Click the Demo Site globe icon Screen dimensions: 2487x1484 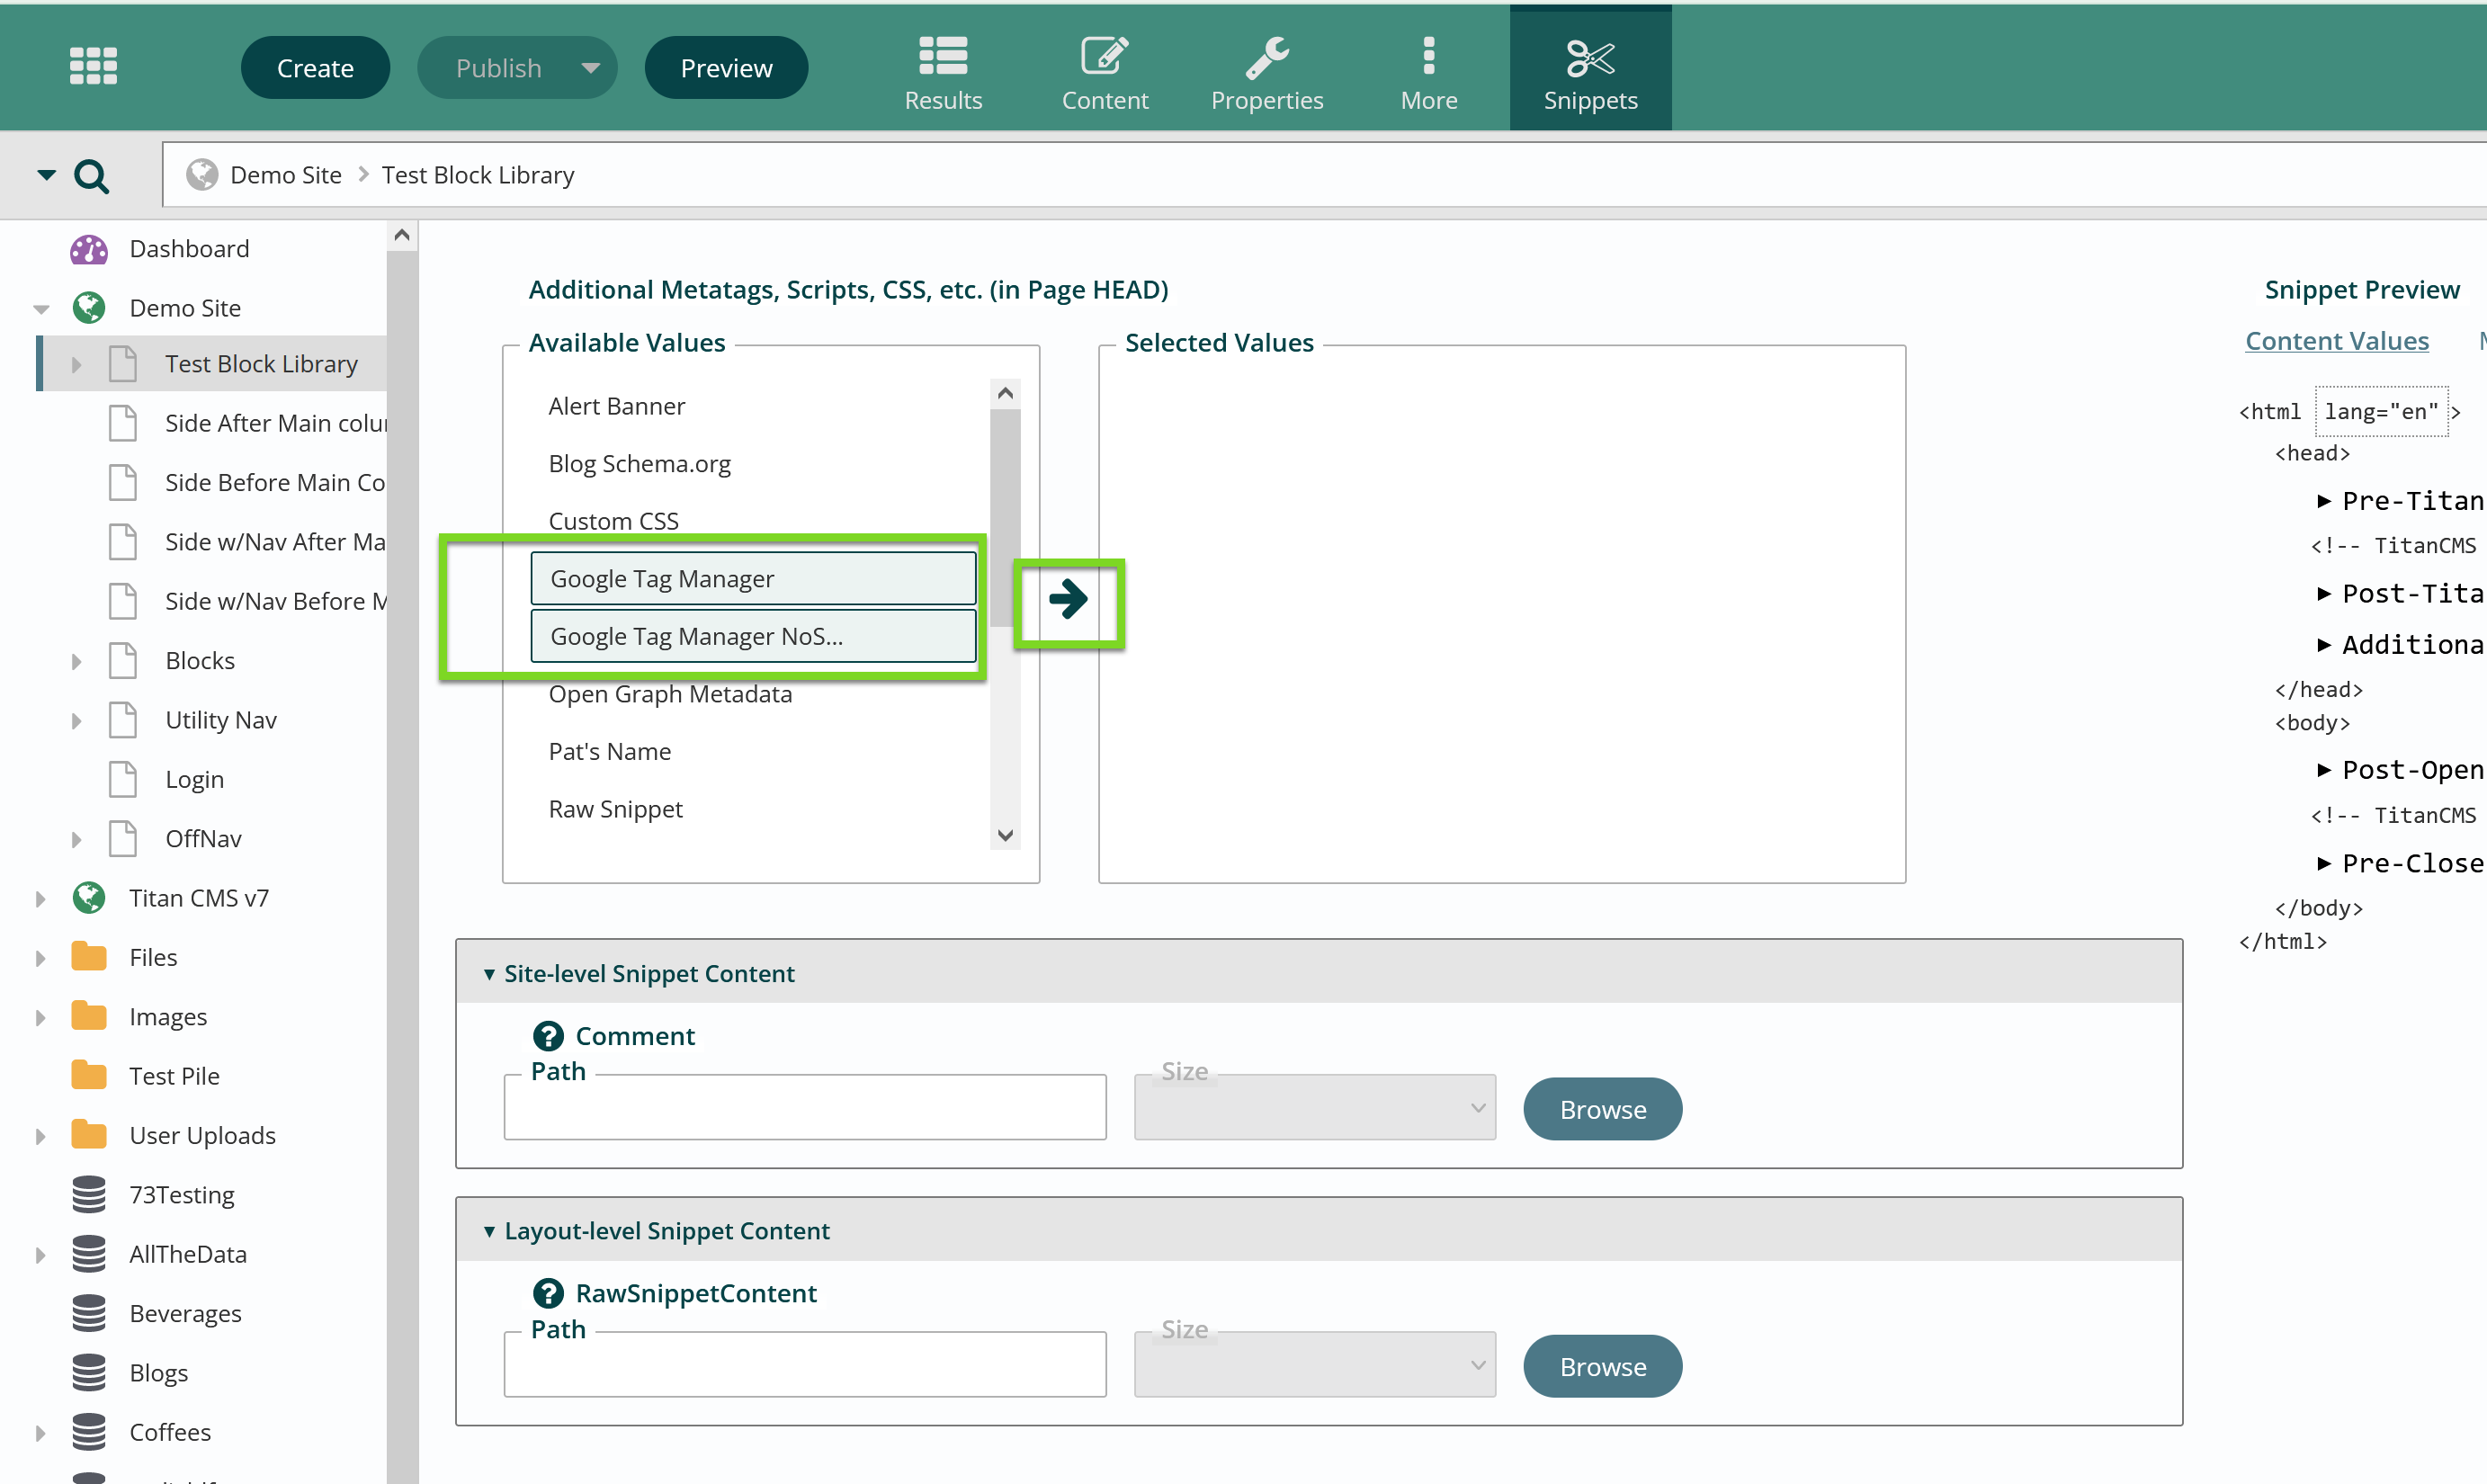coord(89,308)
